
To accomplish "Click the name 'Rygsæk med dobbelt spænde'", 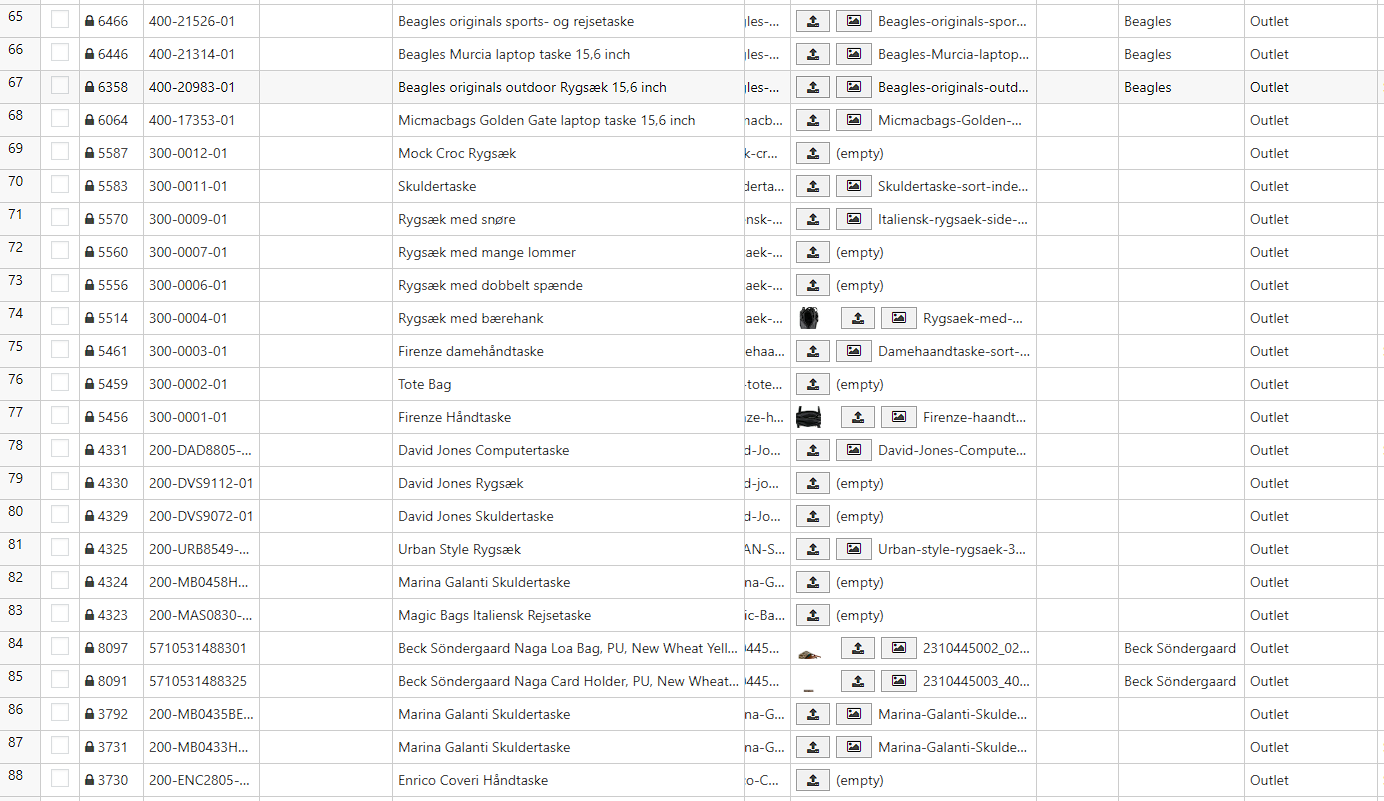I will pos(490,285).
